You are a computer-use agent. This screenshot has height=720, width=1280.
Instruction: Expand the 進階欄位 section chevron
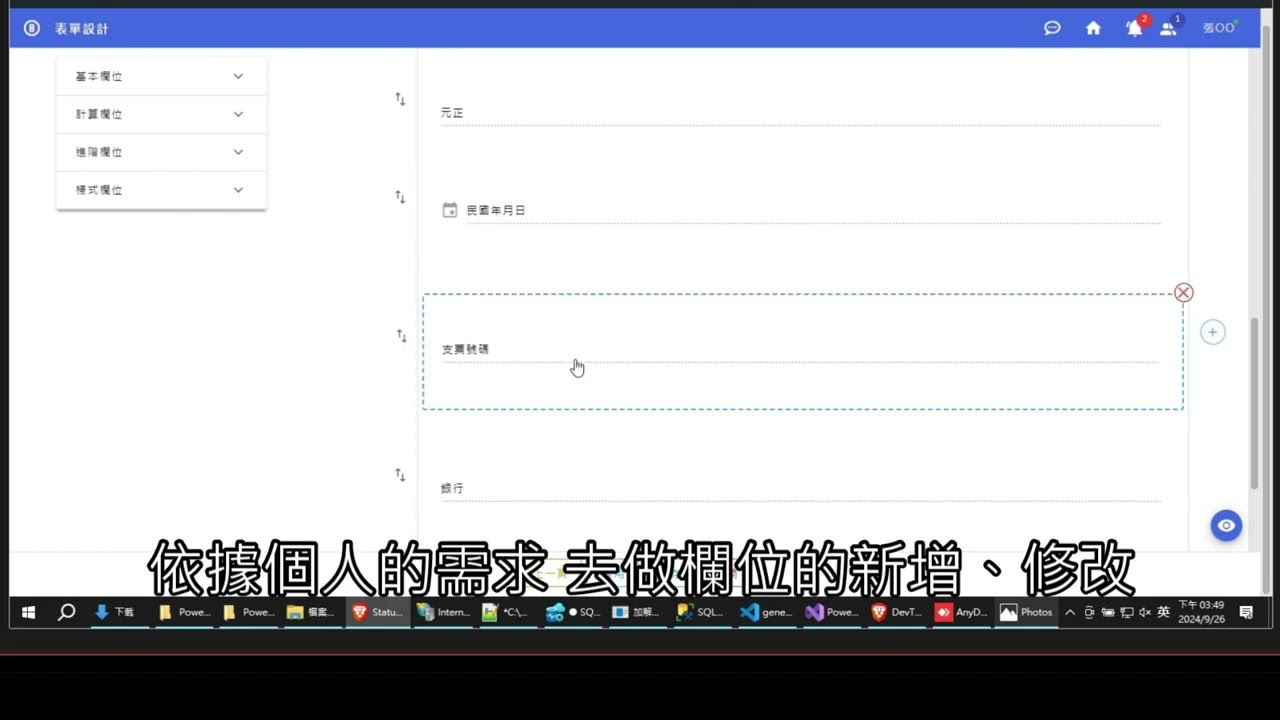238,152
